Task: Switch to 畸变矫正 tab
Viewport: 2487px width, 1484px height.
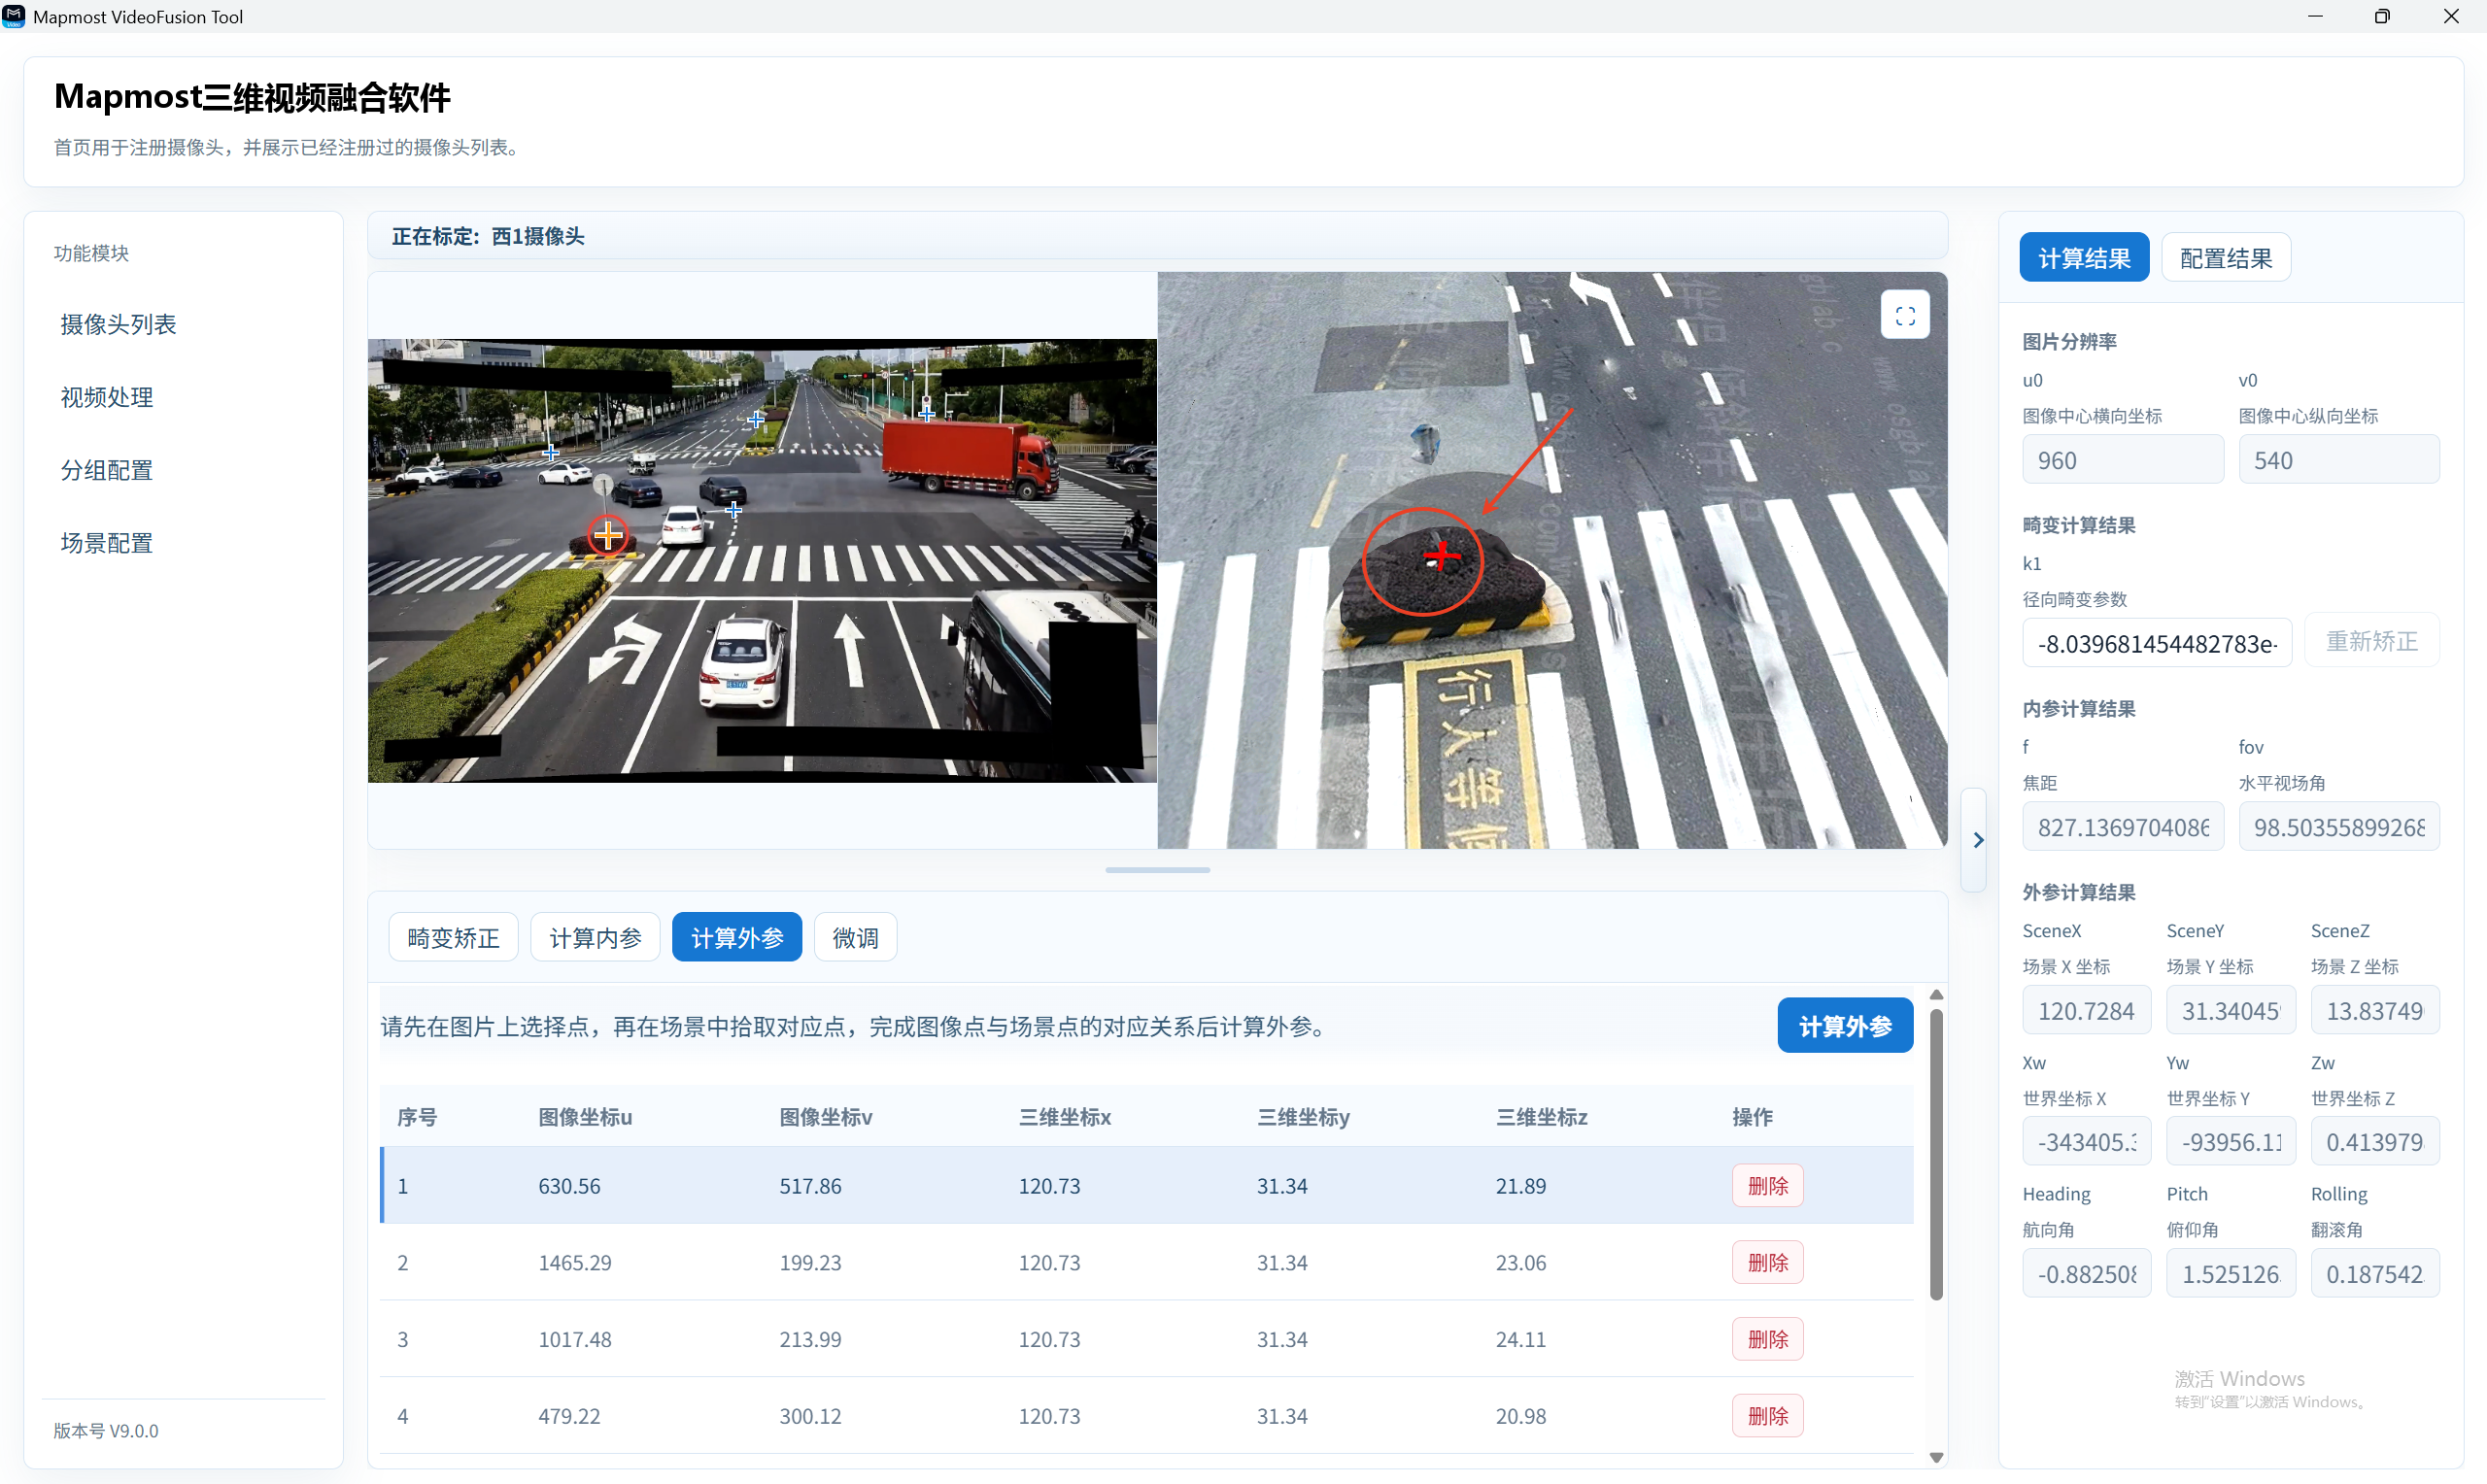Action: 453,937
